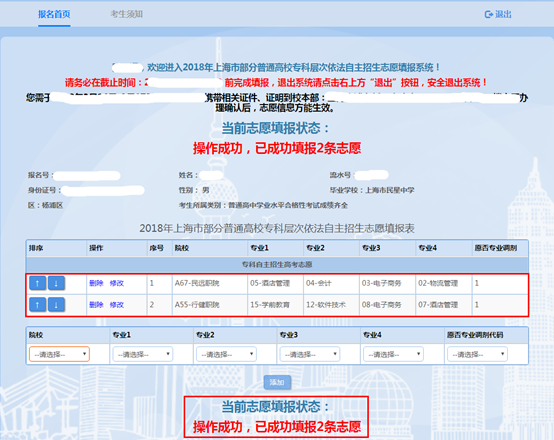Switch to the 考生须知 tab
Screen dimensions: 554x440
pyautogui.click(x=126, y=14)
